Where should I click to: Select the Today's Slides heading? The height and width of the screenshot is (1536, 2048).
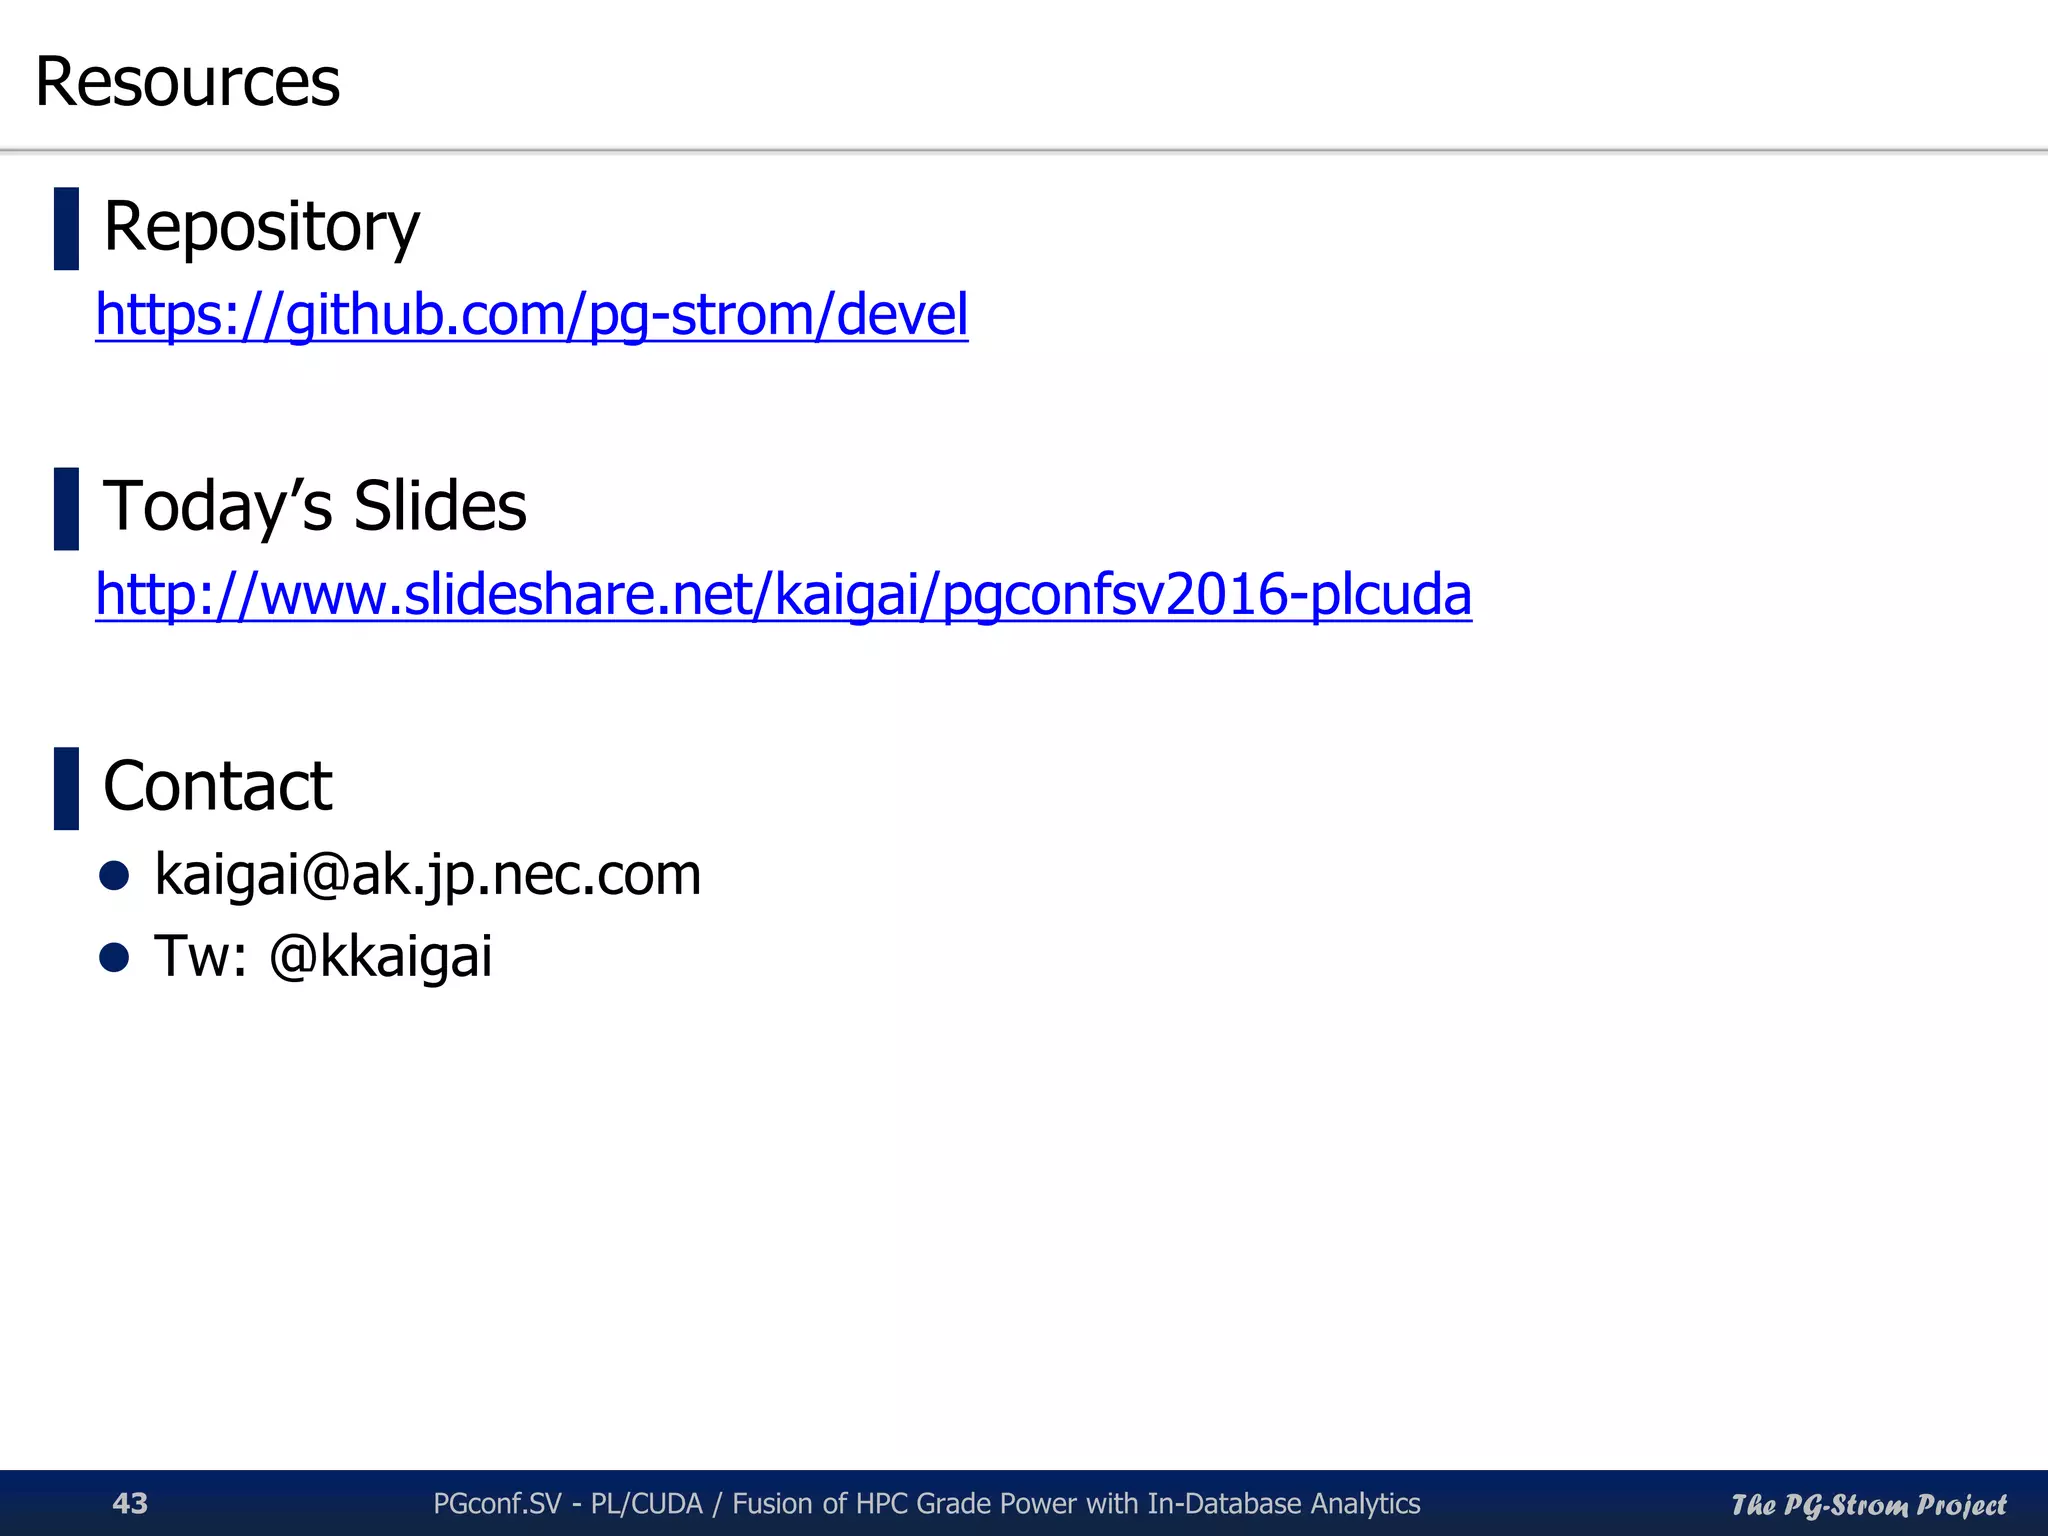tap(315, 506)
